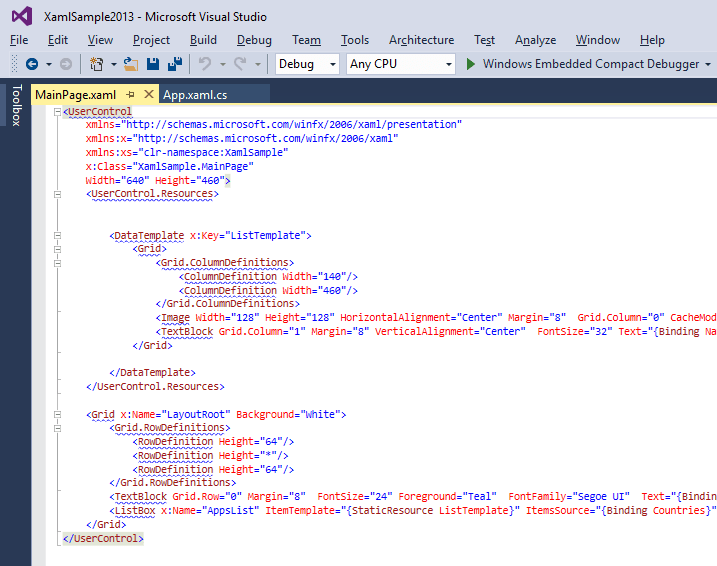The image size is (717, 566).
Task: Undo the last edit
Action: 205,64
